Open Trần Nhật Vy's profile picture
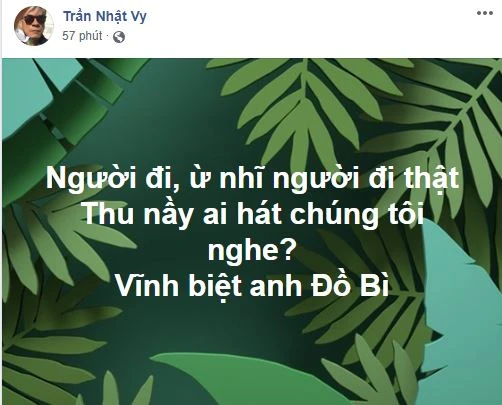502x405 pixels. pos(34,26)
